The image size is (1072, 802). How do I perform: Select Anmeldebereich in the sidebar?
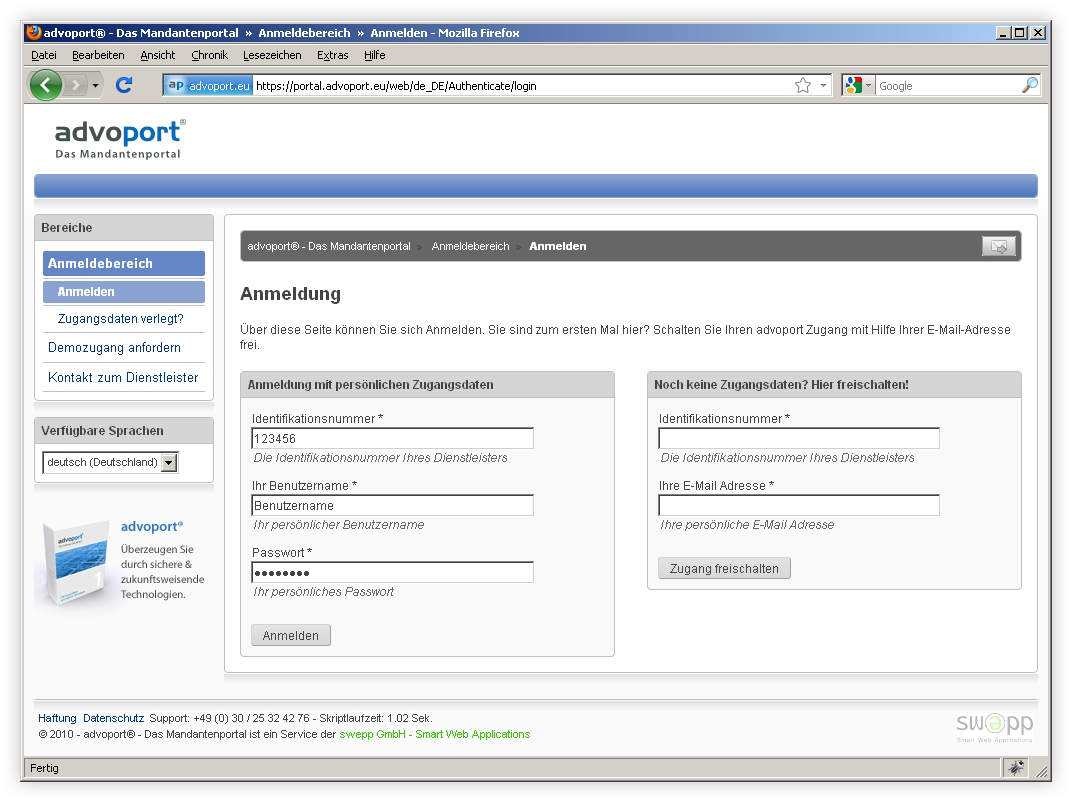[124, 263]
